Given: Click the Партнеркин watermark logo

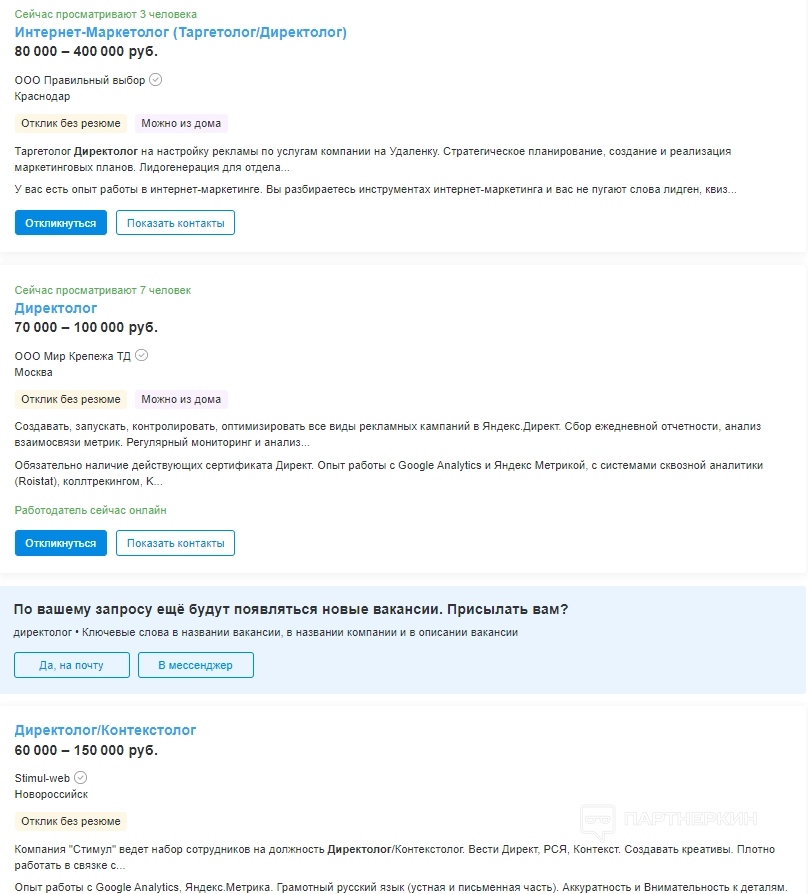Looking at the screenshot, I should [x=670, y=820].
